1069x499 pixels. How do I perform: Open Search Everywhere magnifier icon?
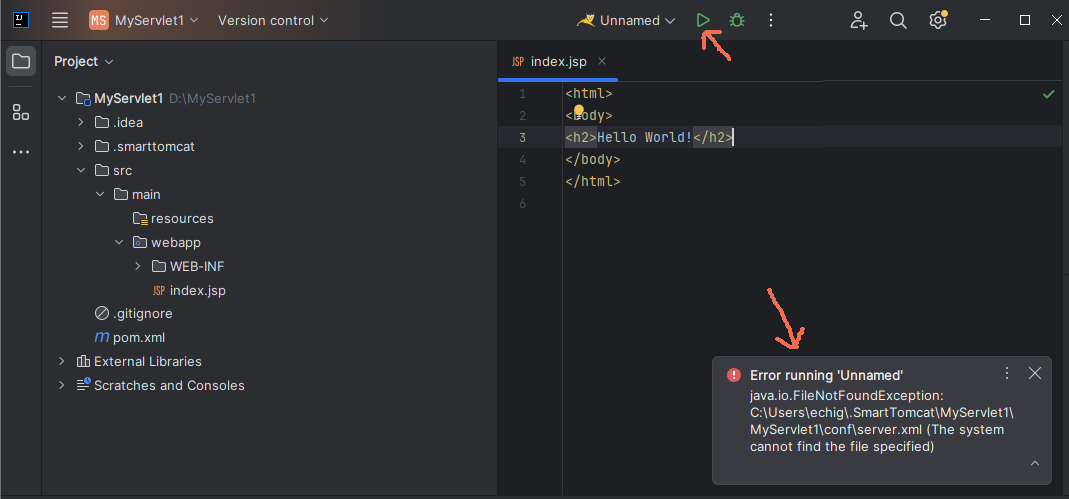(898, 20)
